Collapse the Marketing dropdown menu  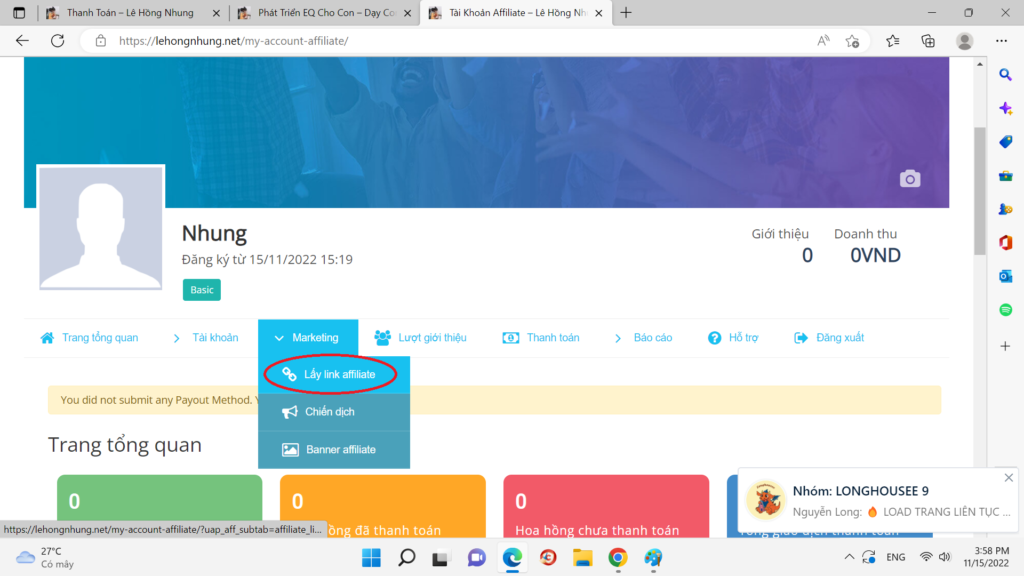[x=308, y=338]
